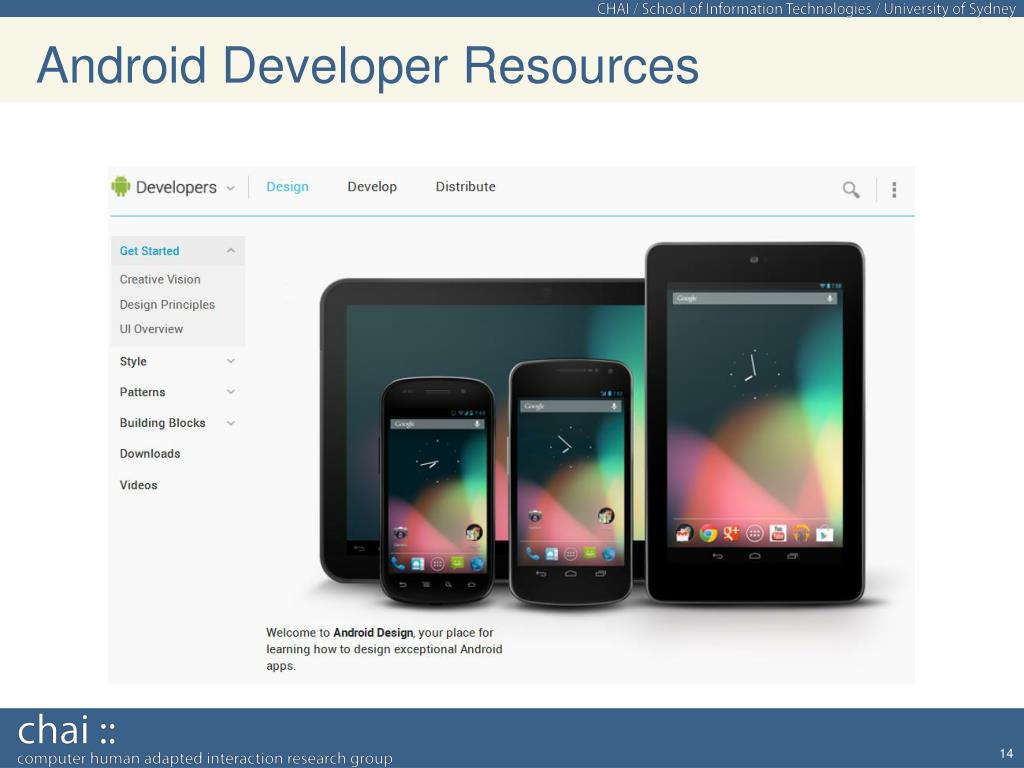Click YouTube icon on Nexus 7 tablet
1024x768 pixels.
coord(778,534)
